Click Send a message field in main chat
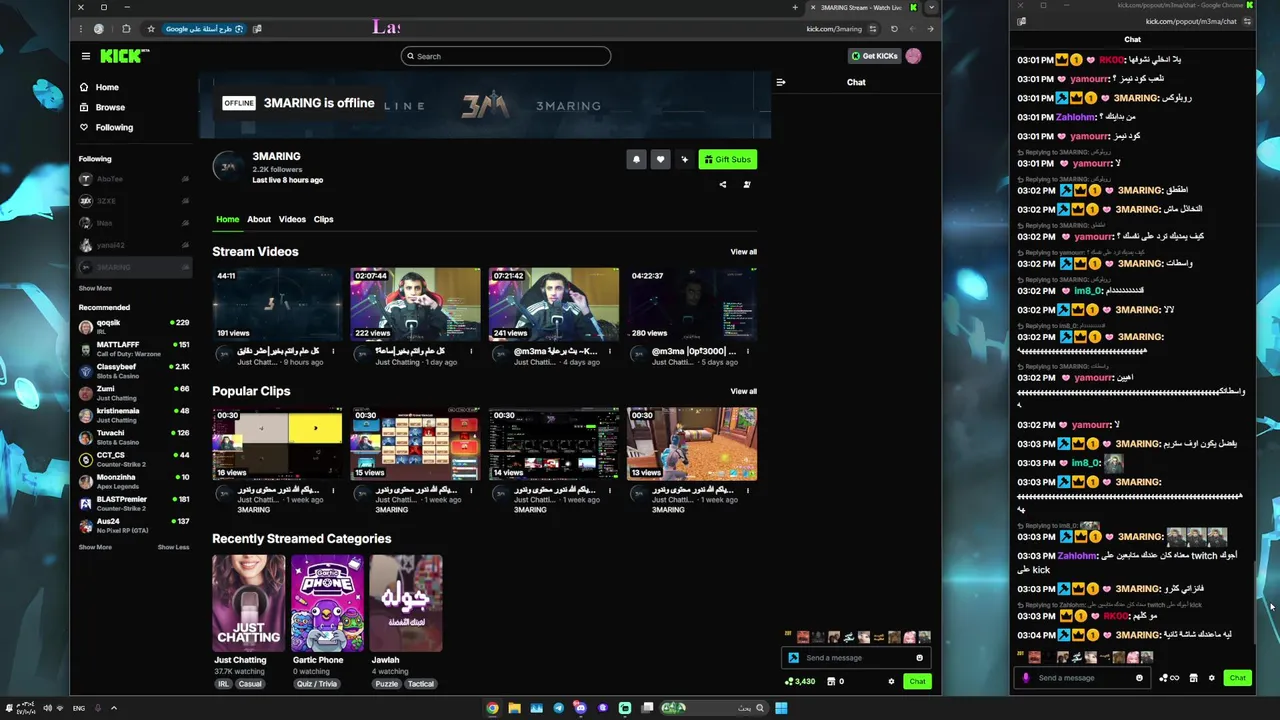 coord(856,658)
